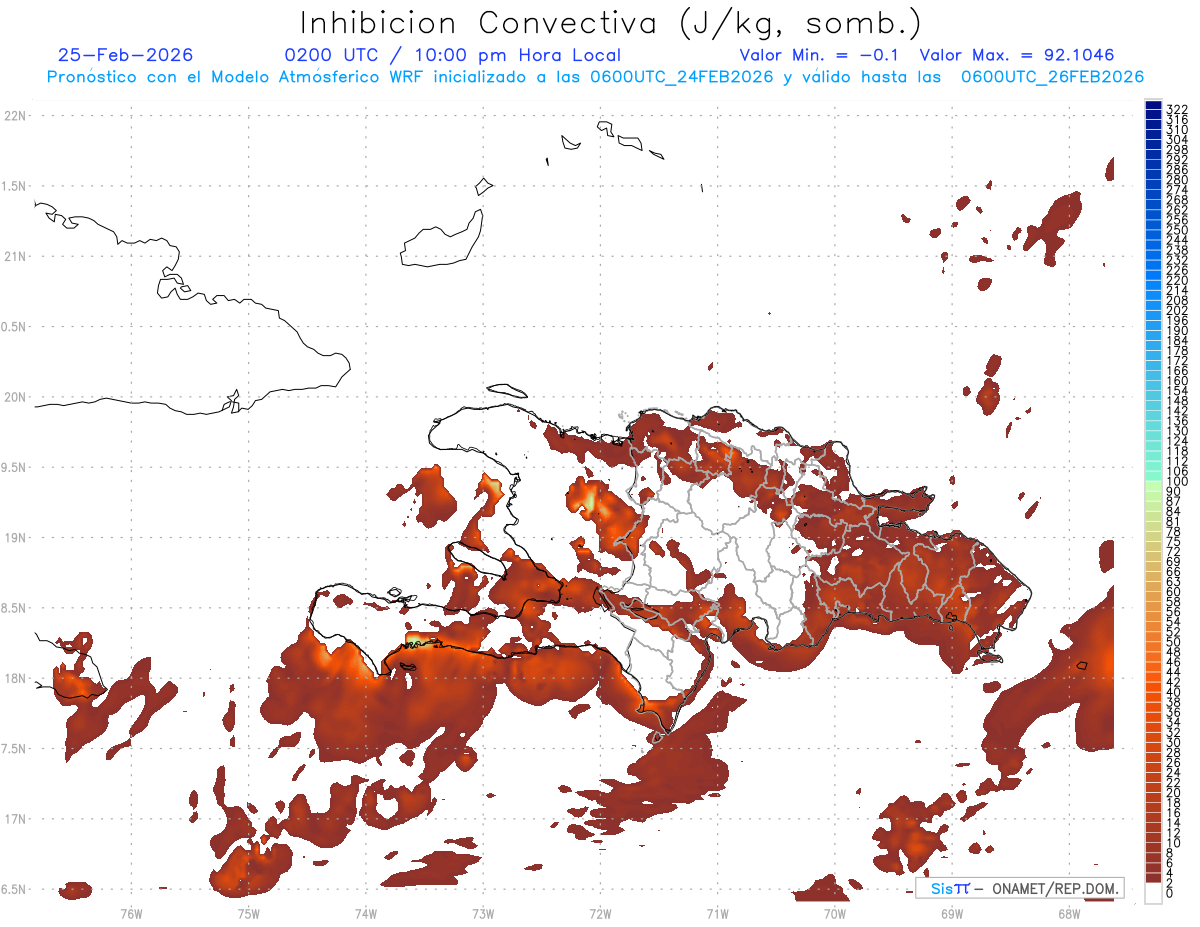Click the '19N' latitude label
Image resolution: width=1200 pixels, height=927 pixels.
[15, 537]
